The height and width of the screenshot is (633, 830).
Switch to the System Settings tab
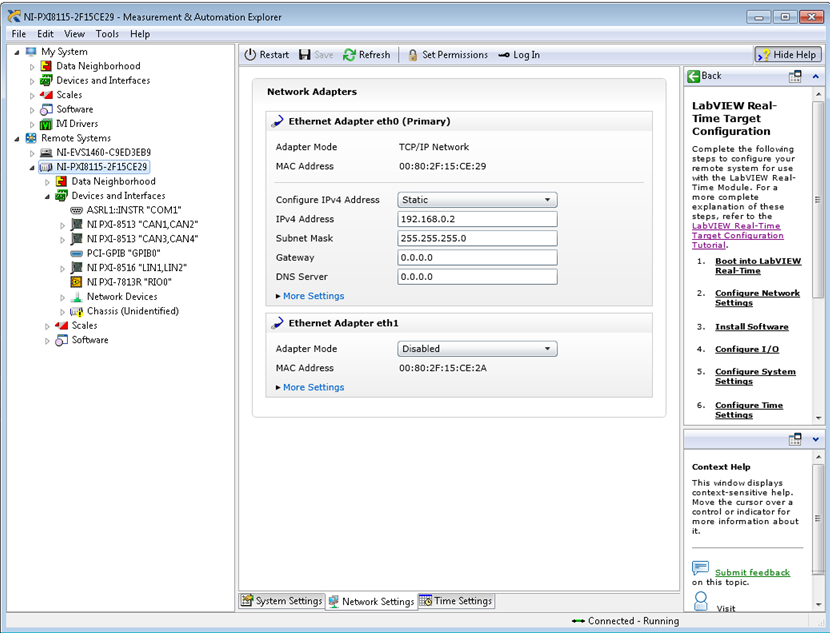(x=282, y=601)
